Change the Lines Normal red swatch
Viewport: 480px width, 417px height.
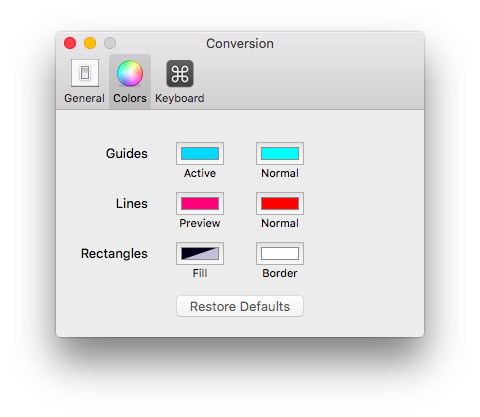[280, 203]
